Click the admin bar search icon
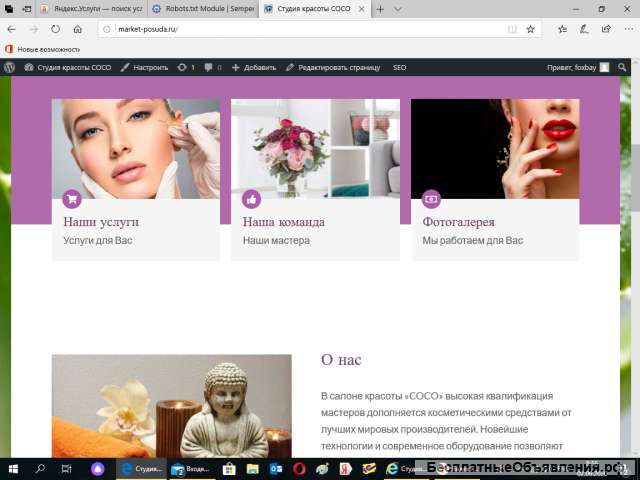The width and height of the screenshot is (640, 480). pyautogui.click(x=622, y=67)
